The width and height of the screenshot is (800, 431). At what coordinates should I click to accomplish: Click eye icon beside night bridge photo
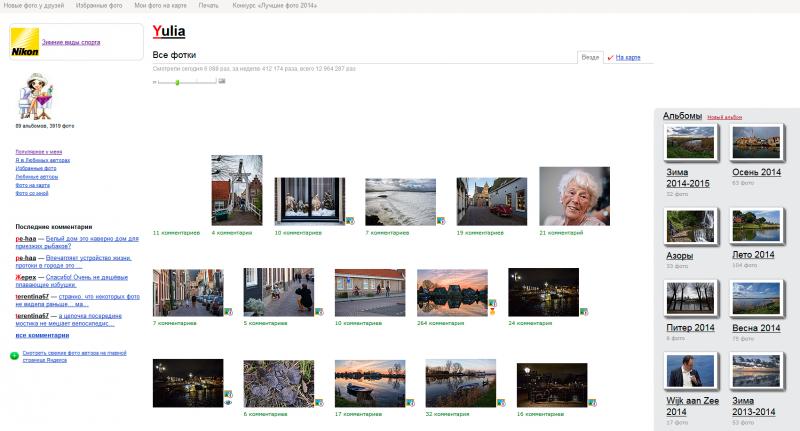pos(228,402)
